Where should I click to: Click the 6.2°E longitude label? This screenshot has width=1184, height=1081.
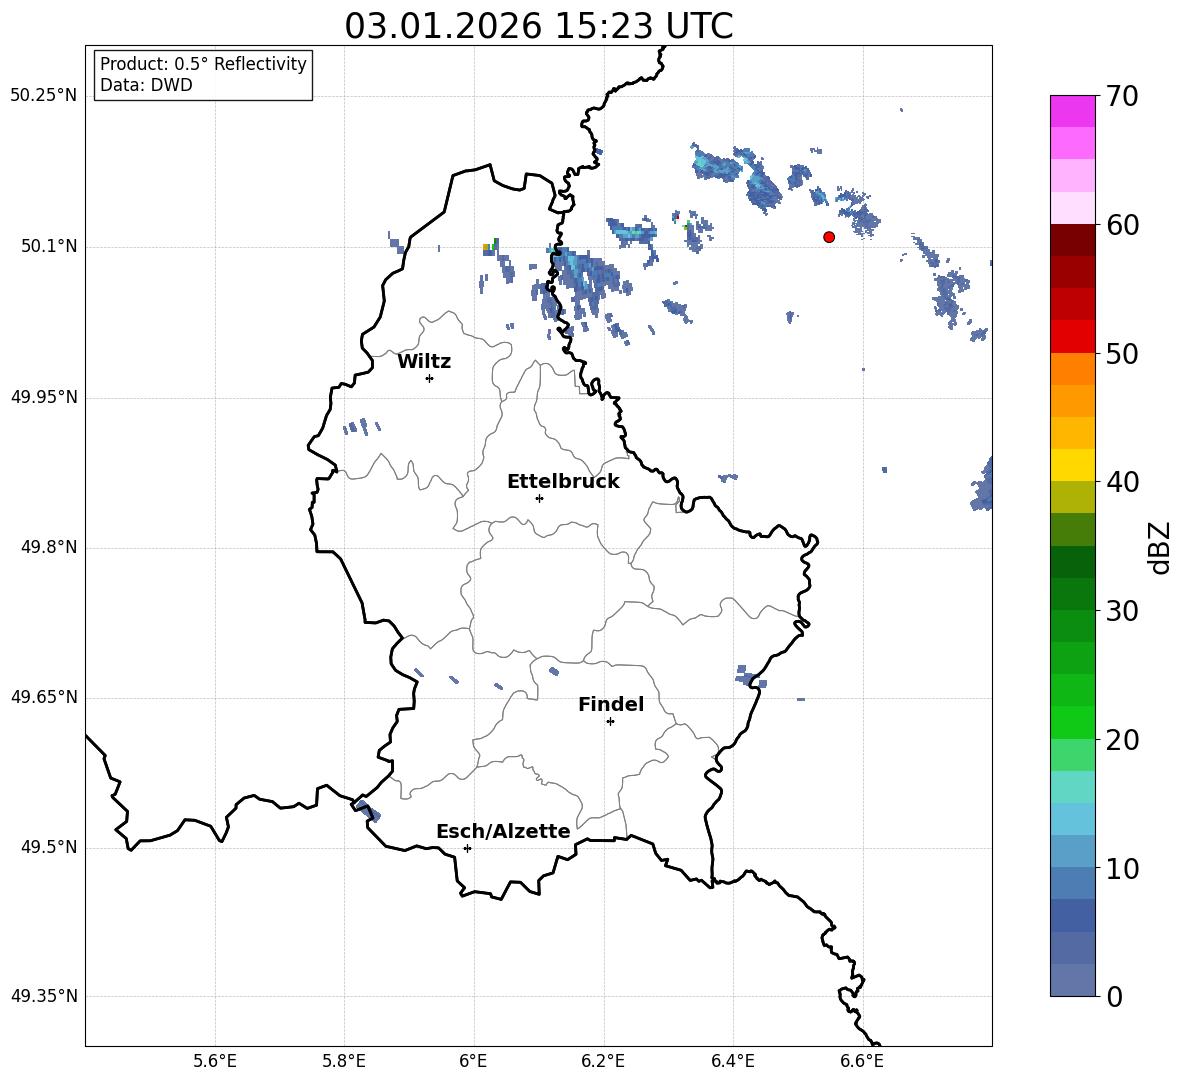tap(603, 1061)
